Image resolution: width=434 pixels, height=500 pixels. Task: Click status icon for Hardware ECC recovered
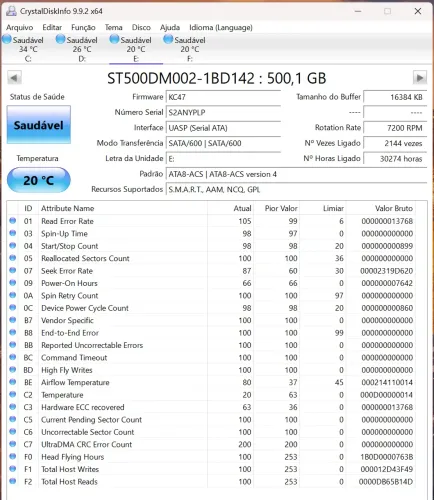click(13, 407)
